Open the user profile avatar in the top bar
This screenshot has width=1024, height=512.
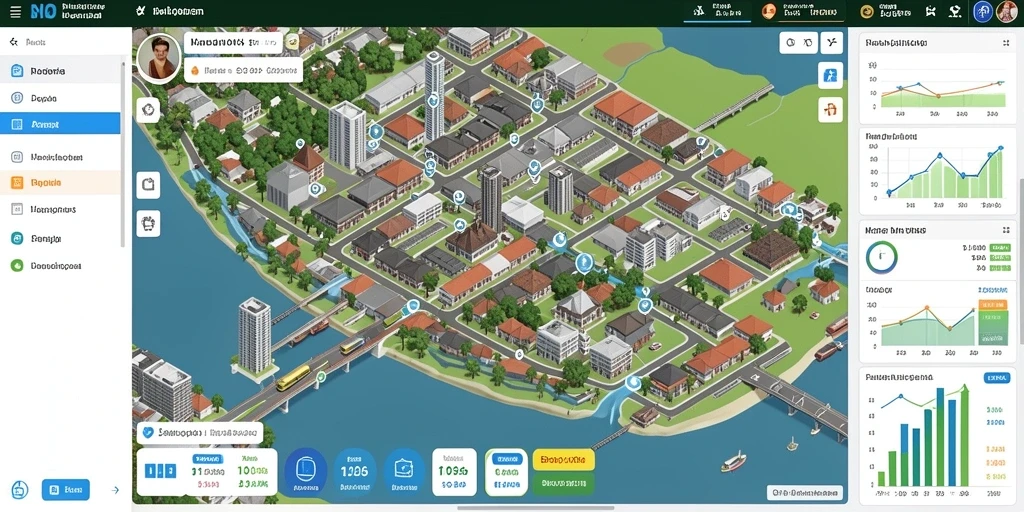coord(1008,11)
